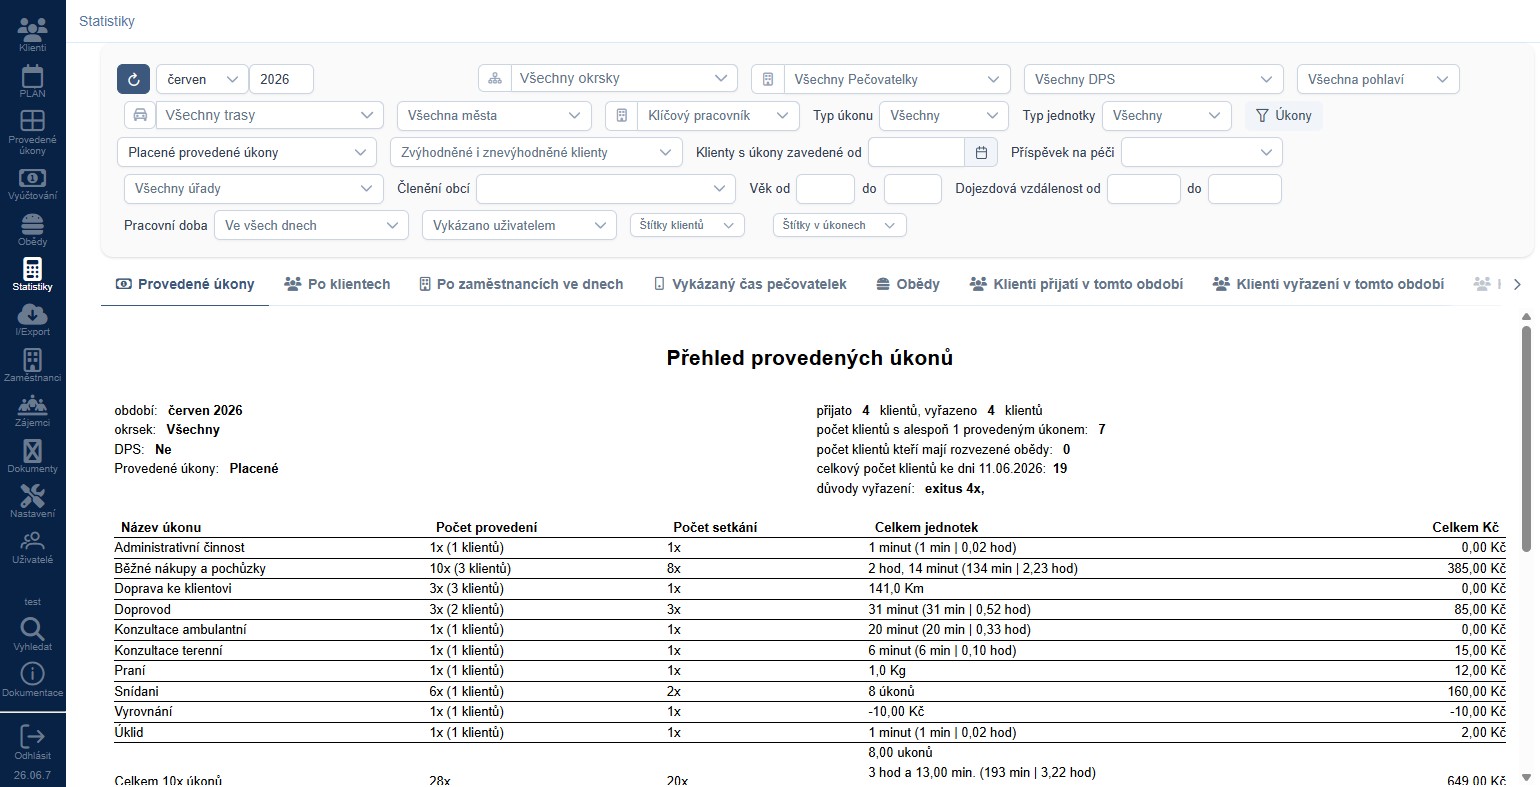Select Statistiky calculator icon in sidebar
The width and height of the screenshot is (1540, 787).
coord(32,275)
